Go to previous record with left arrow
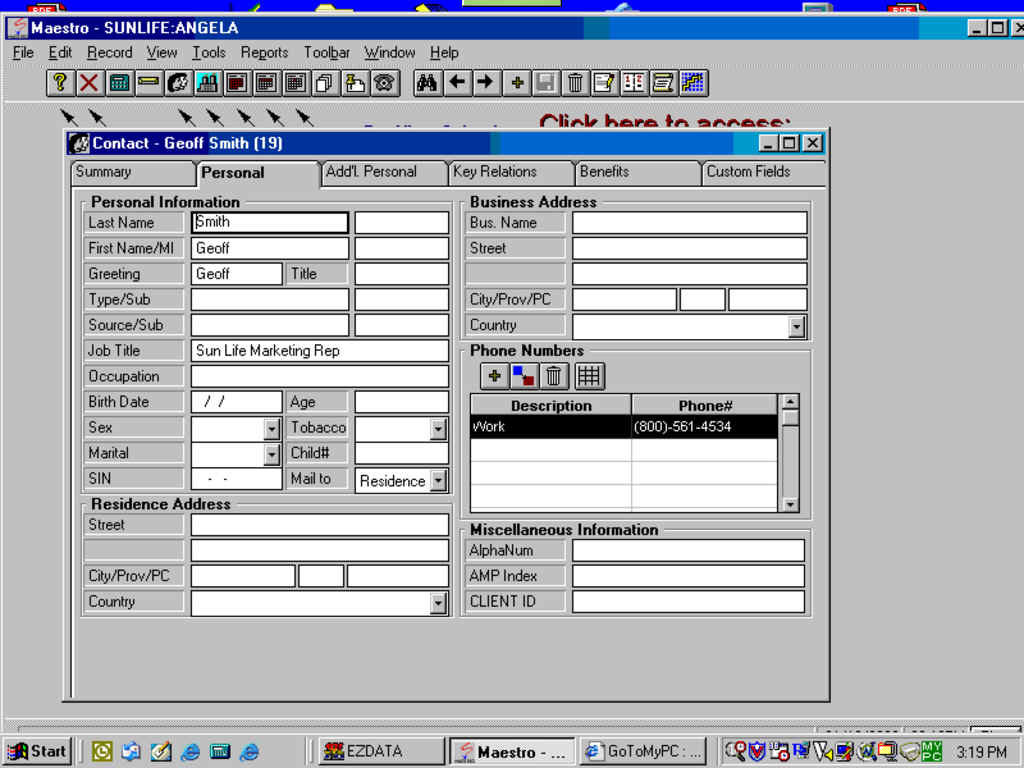This screenshot has width=1024, height=768. coord(457,83)
